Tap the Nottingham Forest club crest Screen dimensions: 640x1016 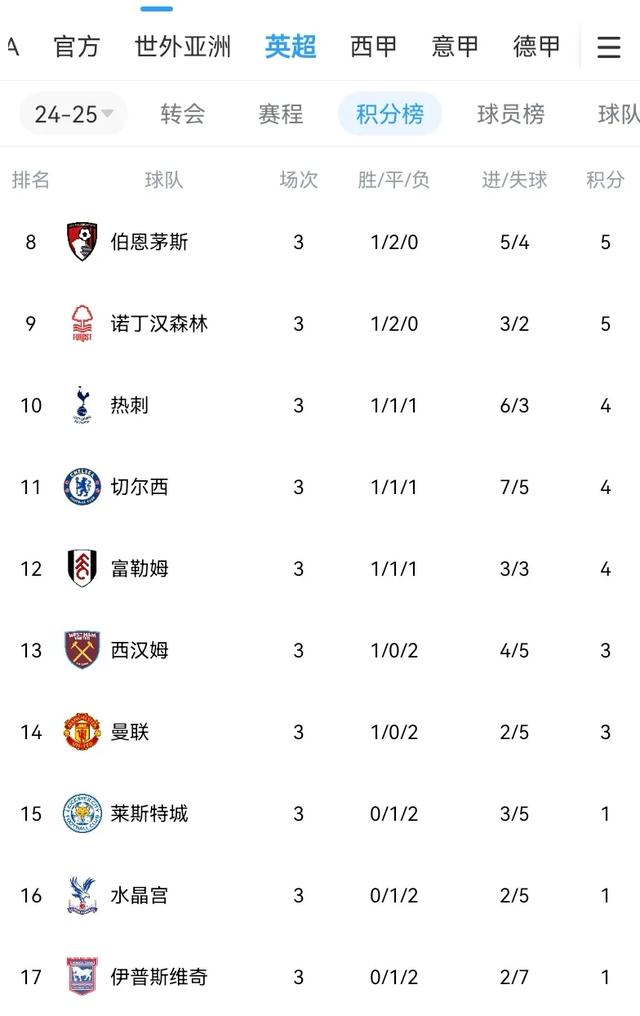pos(82,323)
